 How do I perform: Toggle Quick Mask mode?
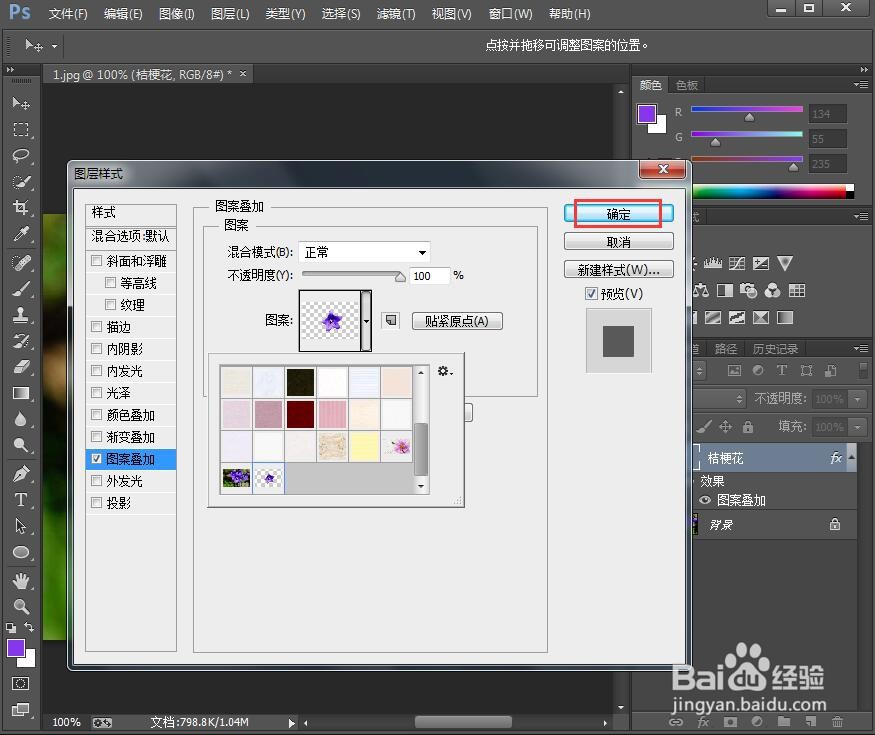point(21,684)
